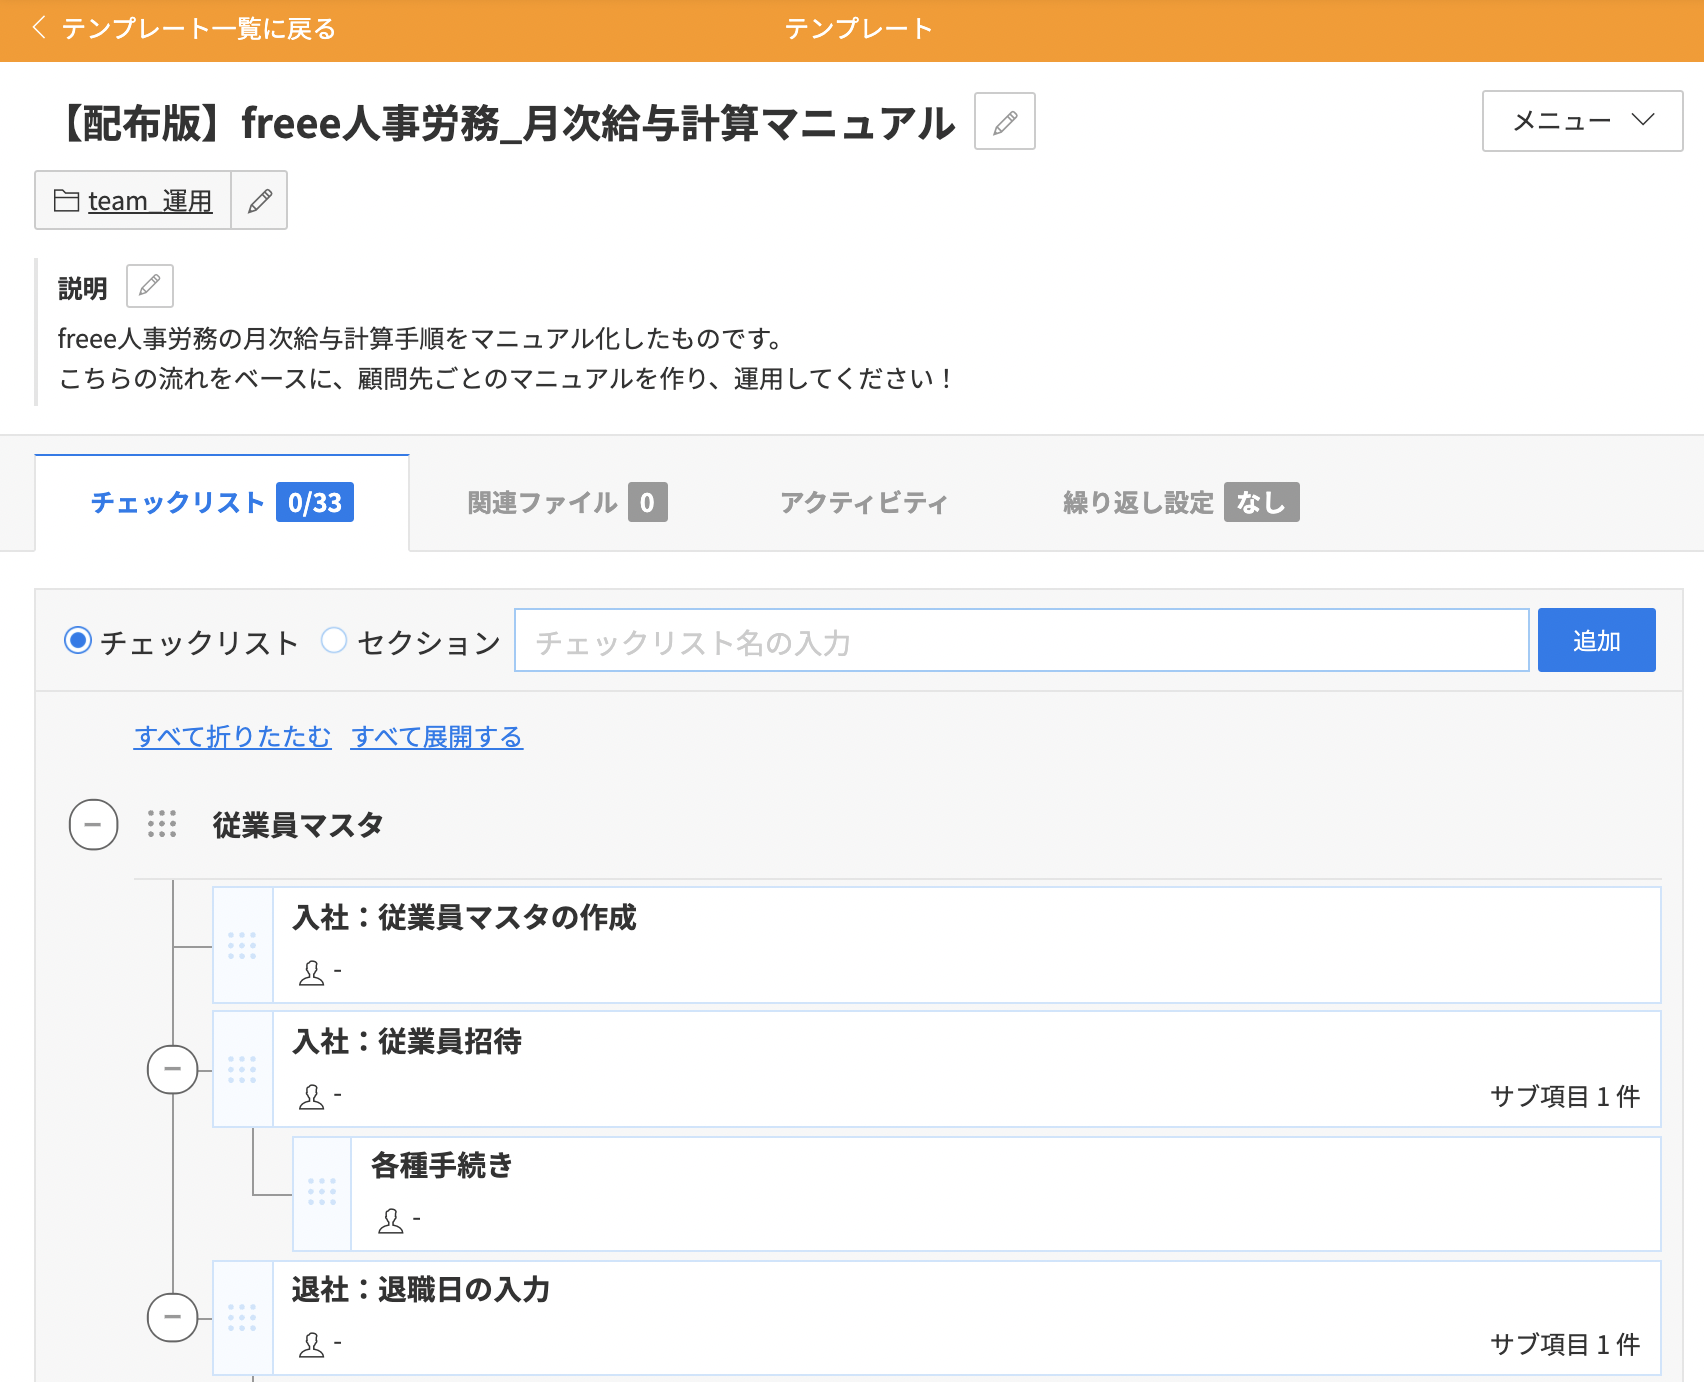Collapse the 従業員マスタ section
Viewport: 1704px width, 1382px height.
[93, 825]
